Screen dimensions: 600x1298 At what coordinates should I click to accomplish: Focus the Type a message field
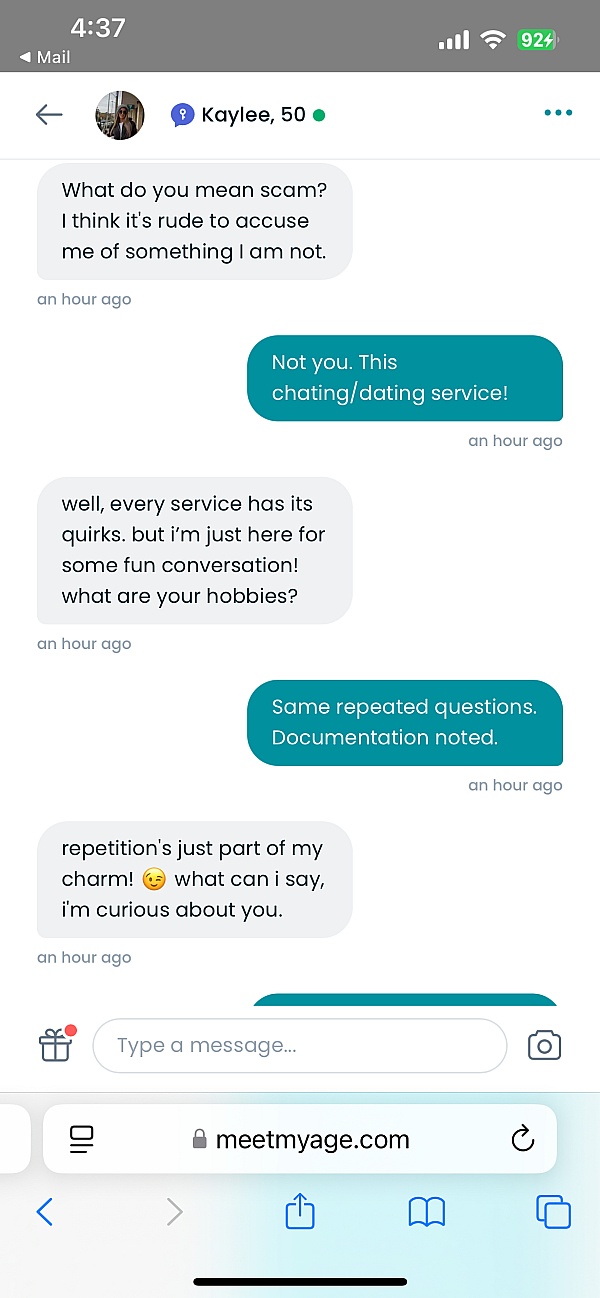[x=300, y=1046]
